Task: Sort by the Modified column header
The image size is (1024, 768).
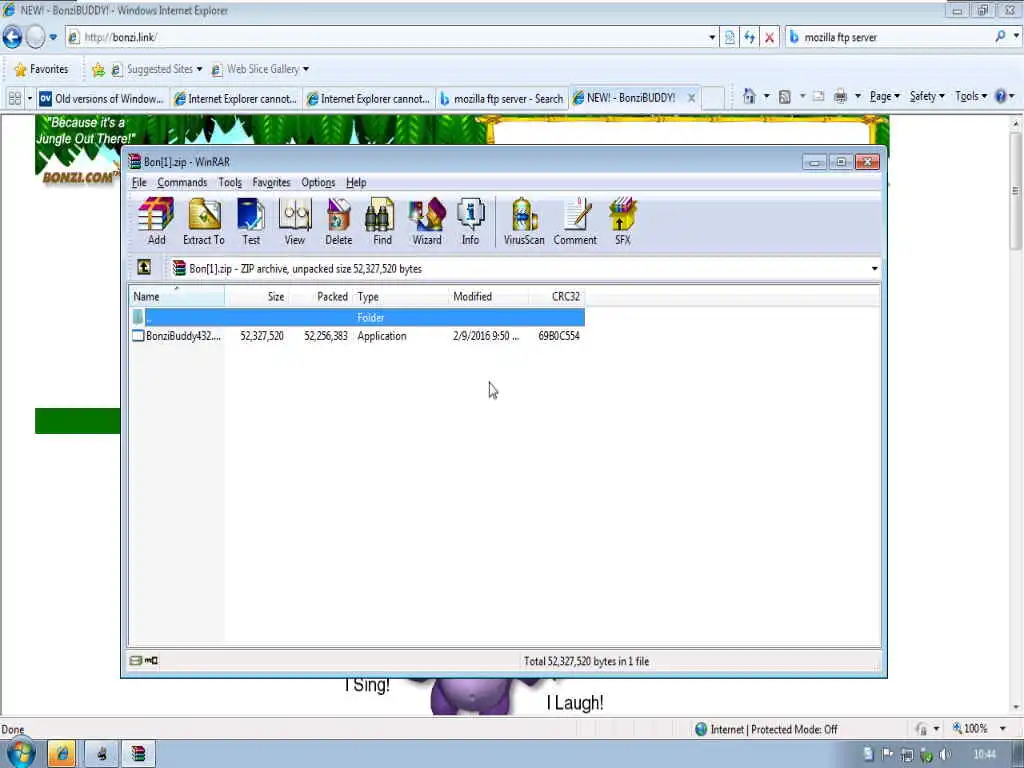Action: tap(488, 296)
